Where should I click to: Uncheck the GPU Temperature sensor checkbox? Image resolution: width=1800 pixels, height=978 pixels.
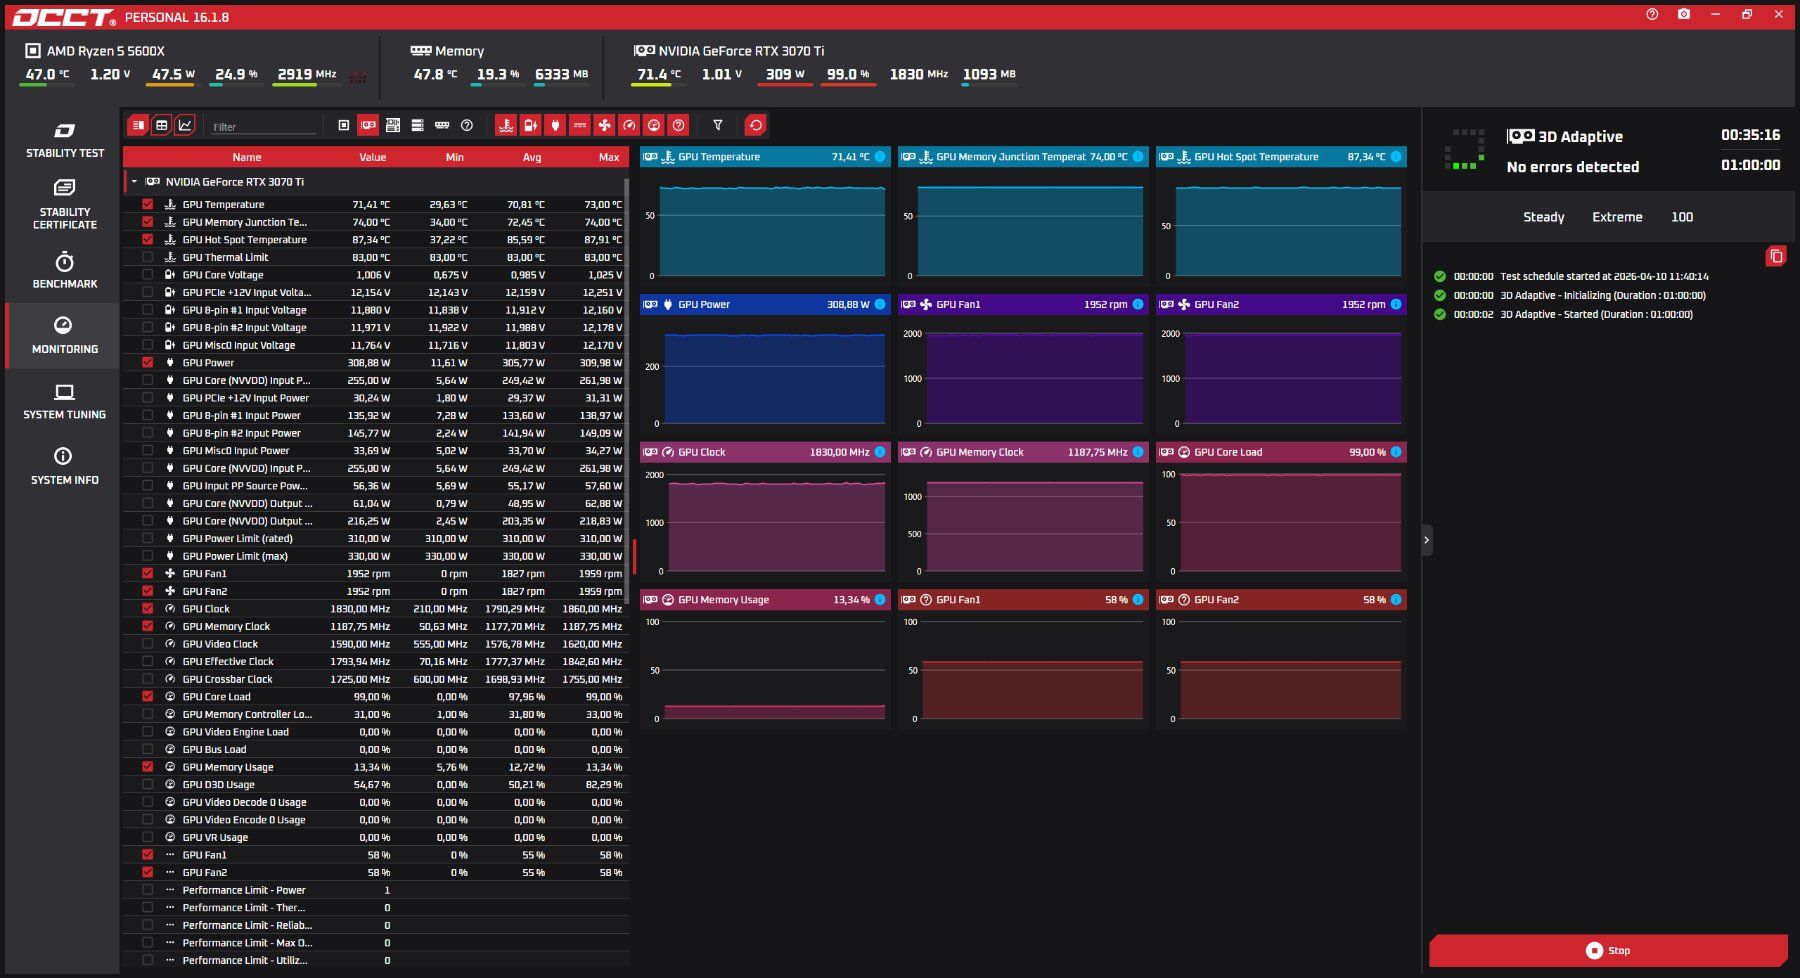point(148,204)
